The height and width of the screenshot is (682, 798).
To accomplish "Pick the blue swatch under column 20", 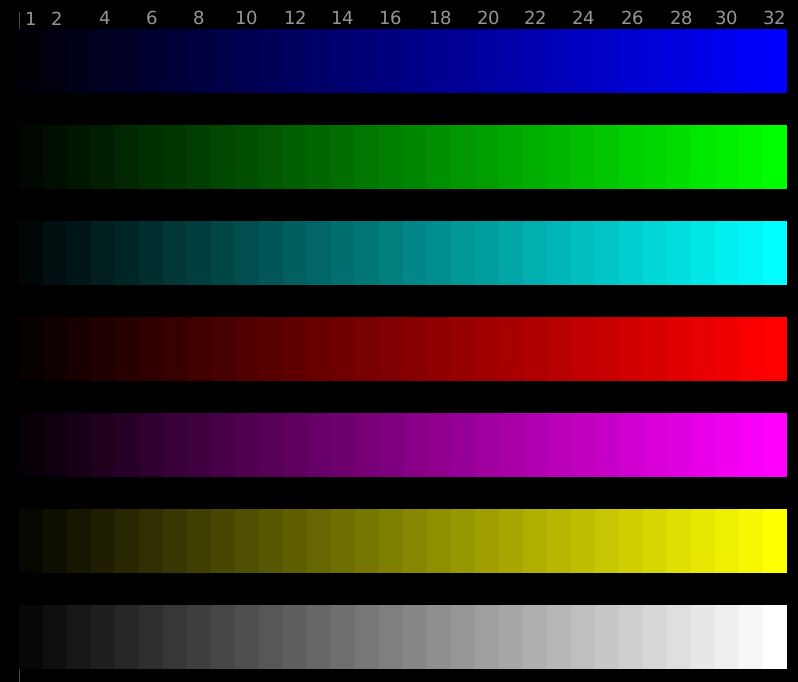I will coord(487,61).
